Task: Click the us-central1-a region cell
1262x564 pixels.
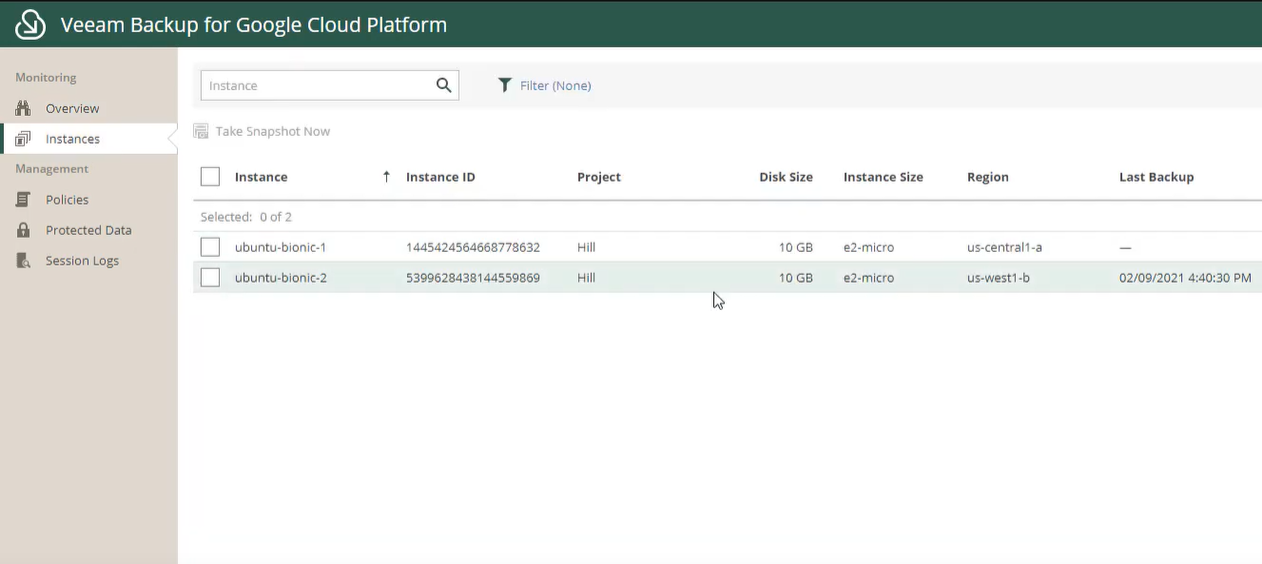Action: tap(1004, 247)
